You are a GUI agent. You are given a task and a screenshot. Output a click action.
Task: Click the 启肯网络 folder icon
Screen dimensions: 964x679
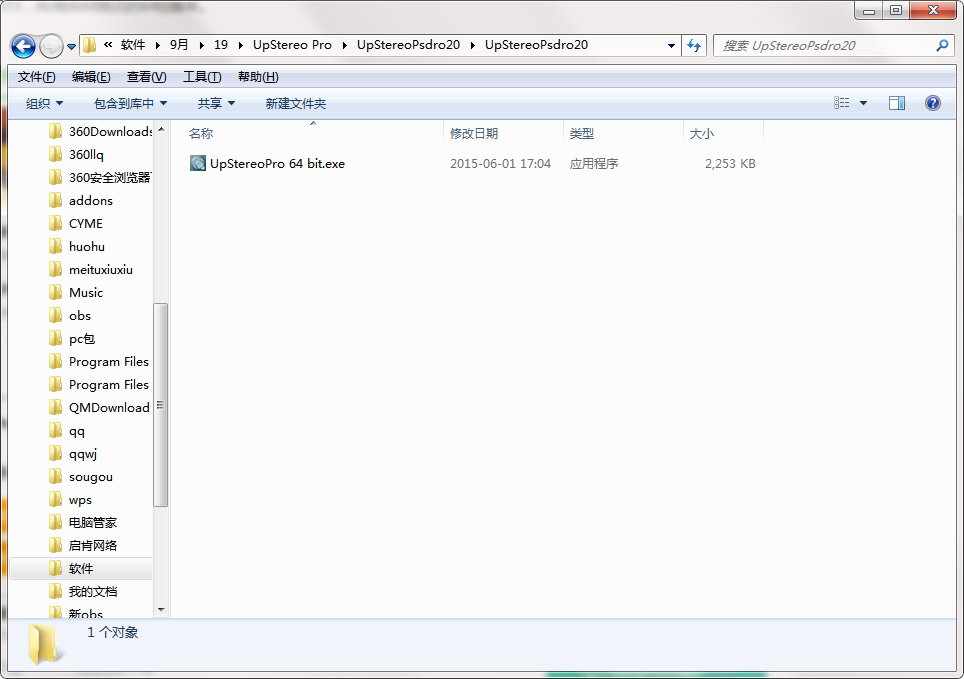coord(55,545)
